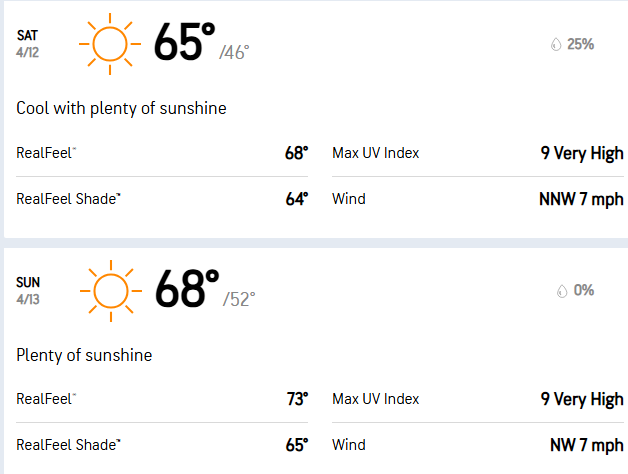Open the SAT 4/12 date label
Image resolution: width=628 pixels, height=474 pixels.
(28, 44)
